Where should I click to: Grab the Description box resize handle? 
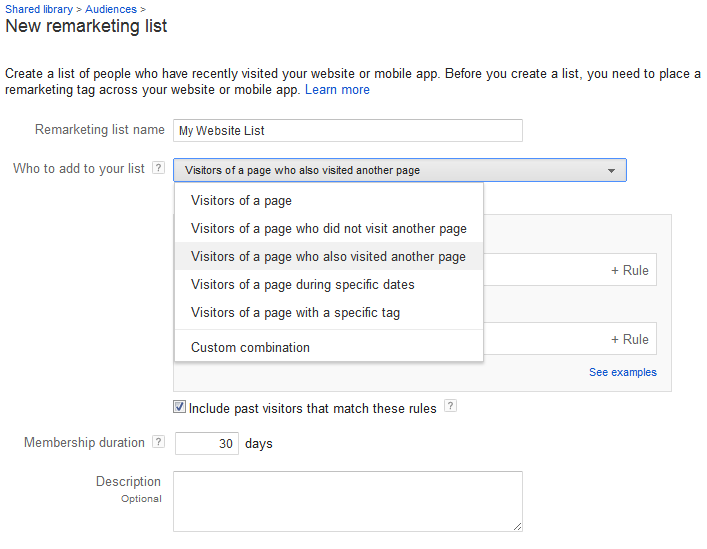pyautogui.click(x=517, y=526)
